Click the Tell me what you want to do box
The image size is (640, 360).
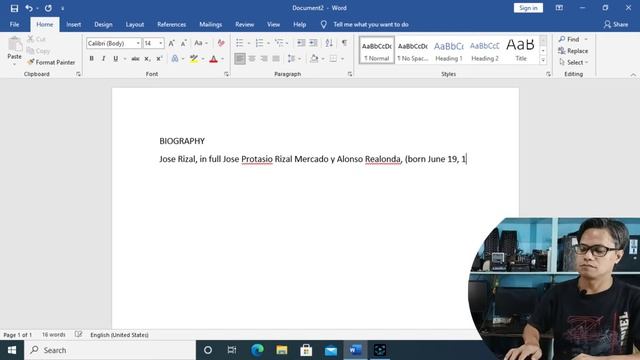point(371,24)
